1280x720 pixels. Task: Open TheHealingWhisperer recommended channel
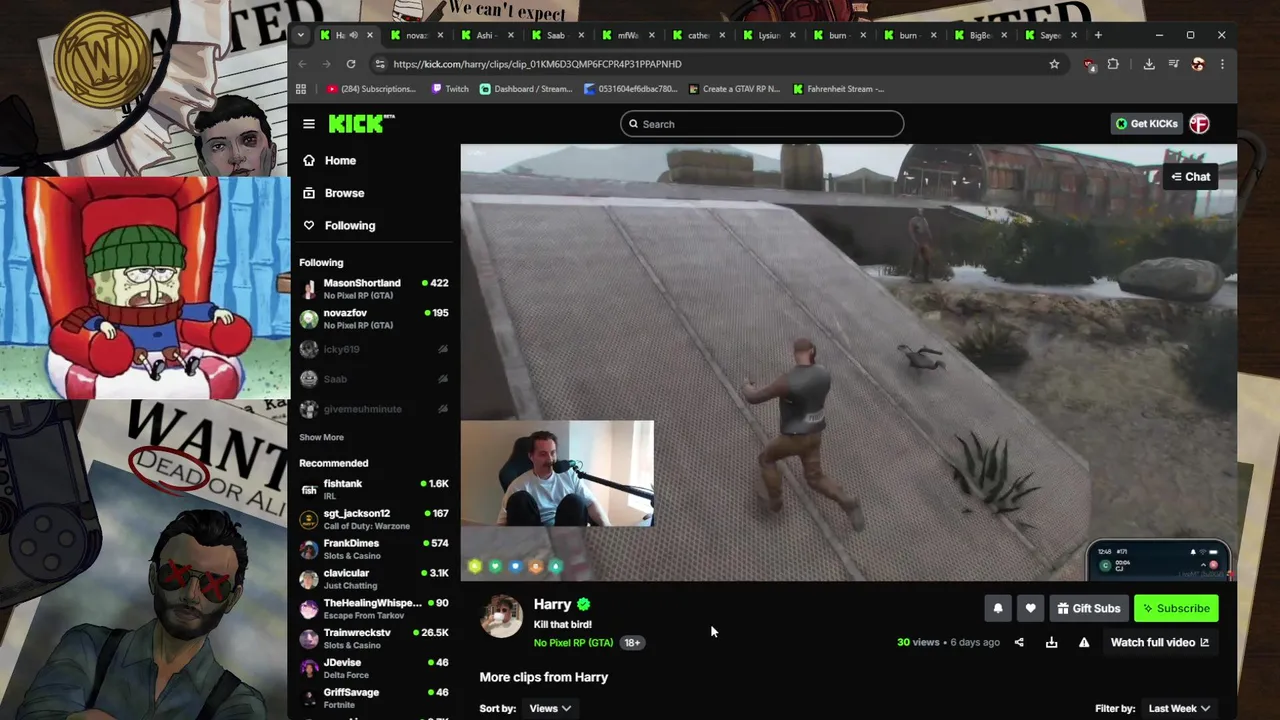pos(373,608)
